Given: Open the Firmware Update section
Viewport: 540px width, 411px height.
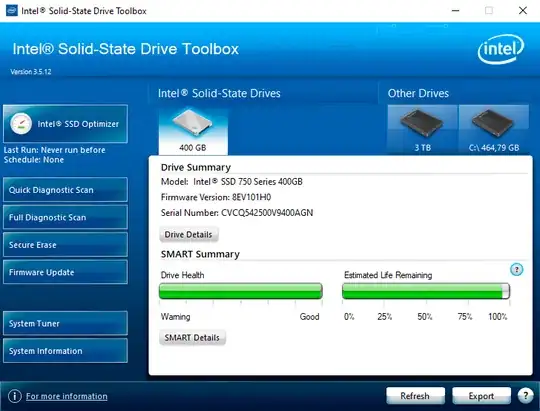Looking at the screenshot, I should point(65,272).
